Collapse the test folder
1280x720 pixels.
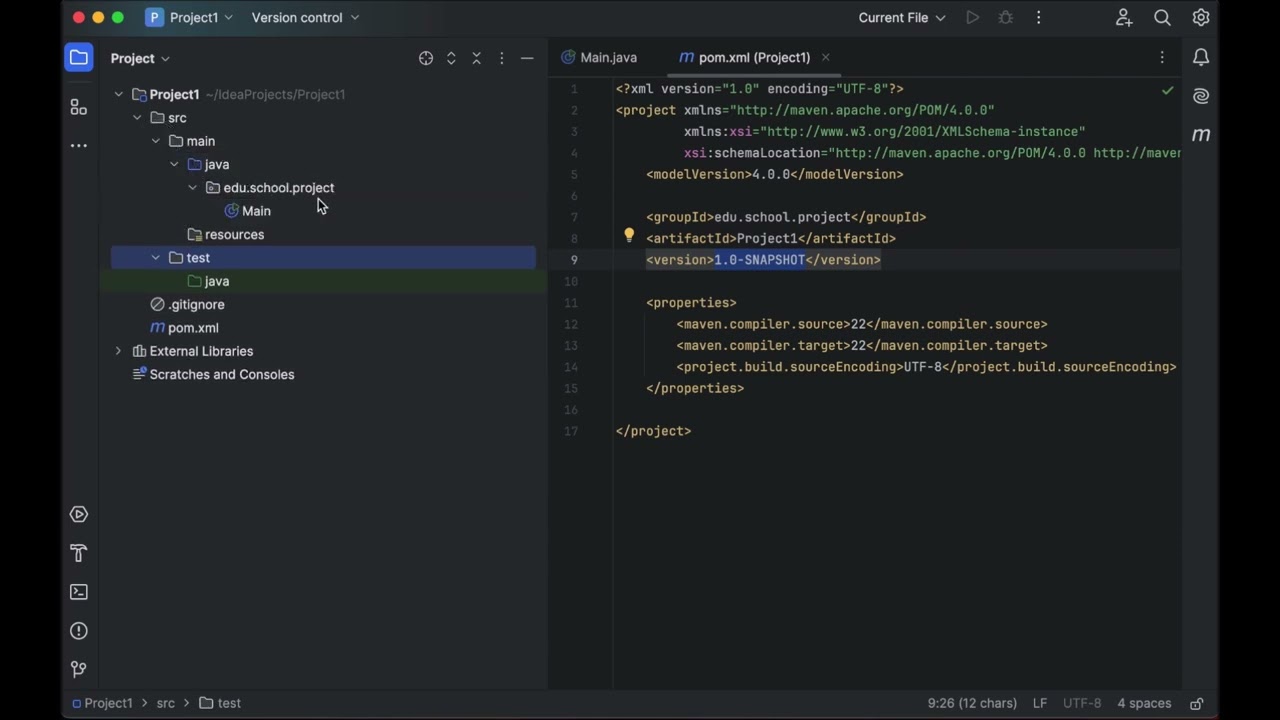point(156,258)
